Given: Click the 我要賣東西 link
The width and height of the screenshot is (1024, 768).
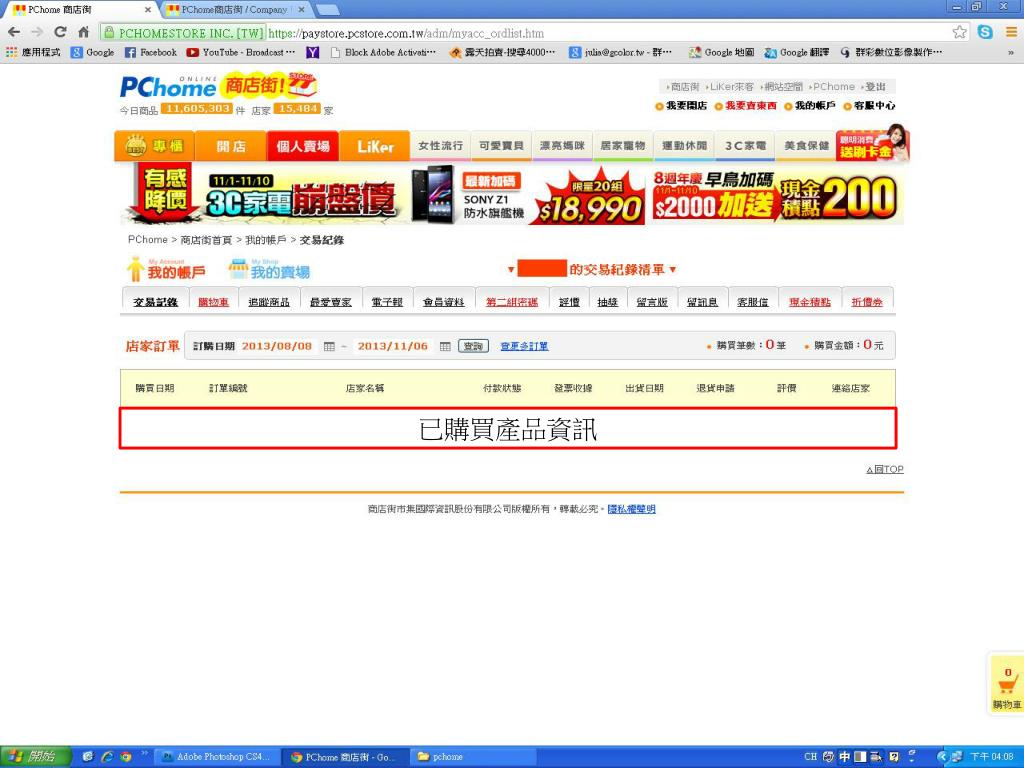Looking at the screenshot, I should pos(751,106).
